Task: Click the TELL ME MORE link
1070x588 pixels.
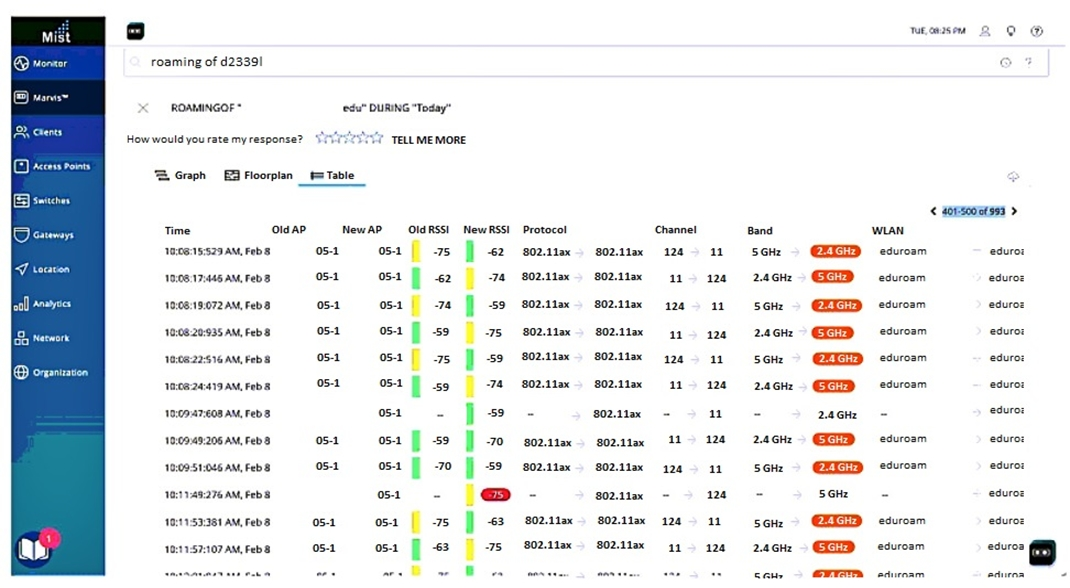Action: pos(428,140)
